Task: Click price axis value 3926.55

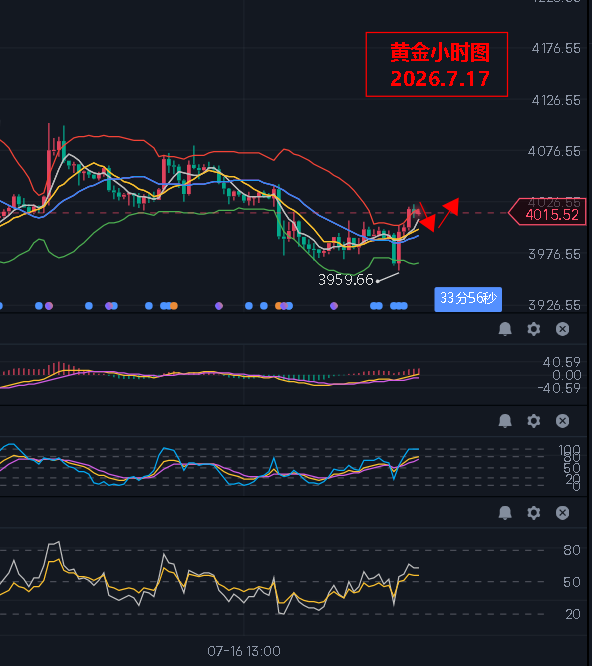Action: pos(554,305)
